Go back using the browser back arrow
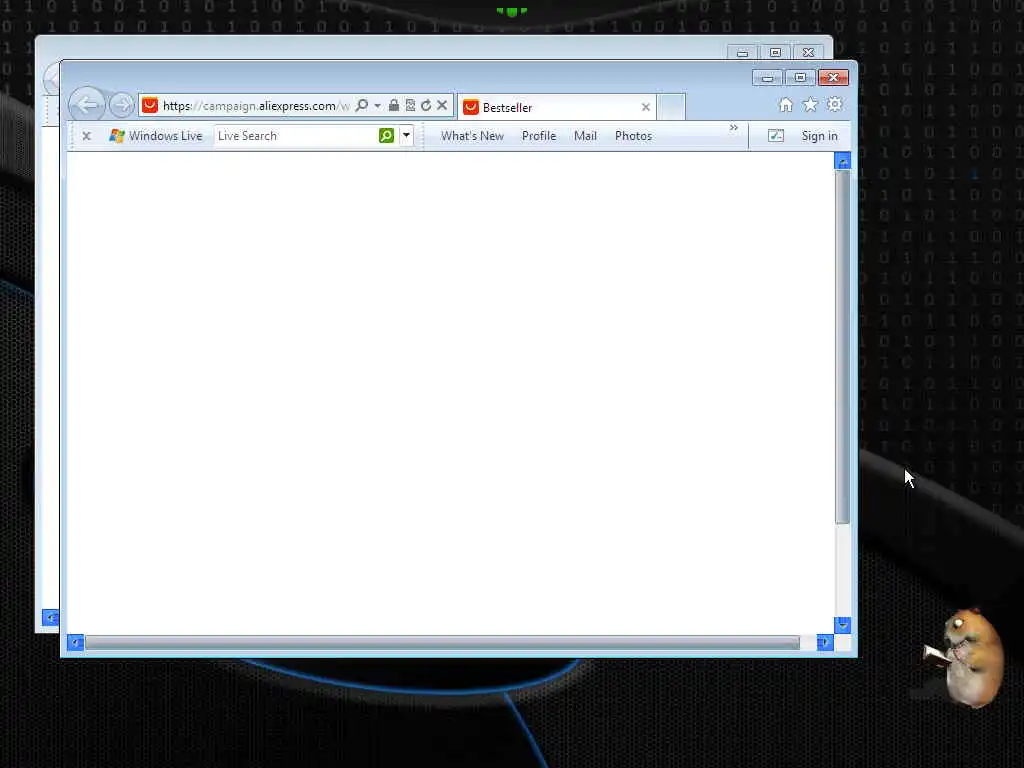The image size is (1024, 768). pos(86,104)
